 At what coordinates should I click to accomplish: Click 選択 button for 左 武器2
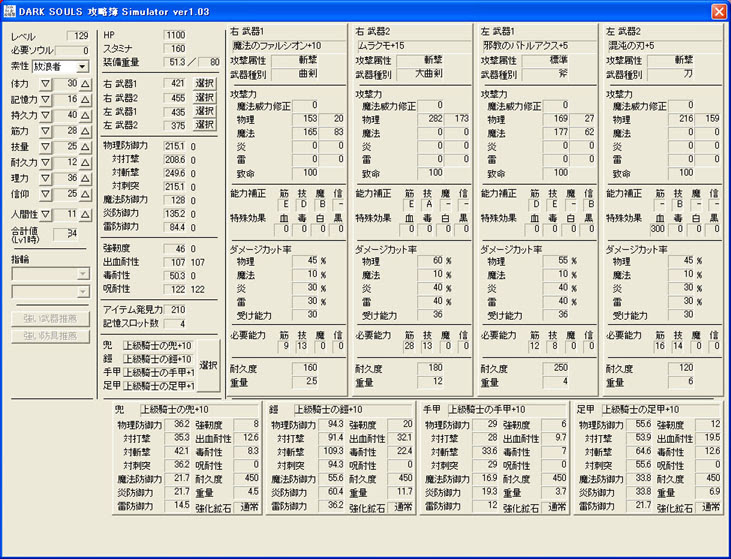205,124
